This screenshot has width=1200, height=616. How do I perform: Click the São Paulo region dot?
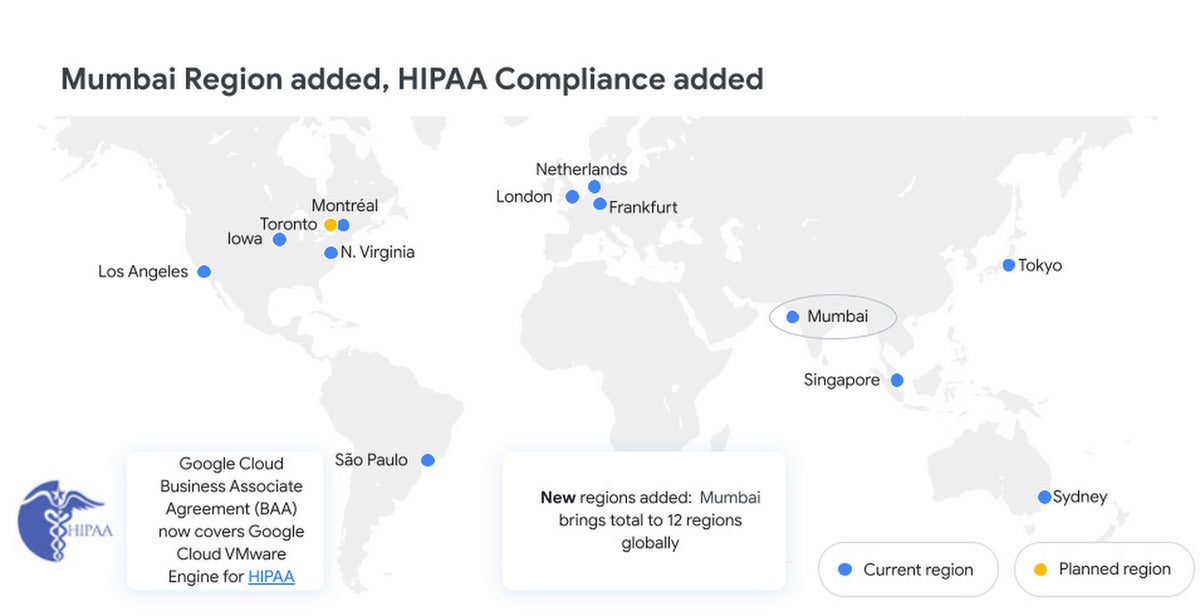pos(427,460)
